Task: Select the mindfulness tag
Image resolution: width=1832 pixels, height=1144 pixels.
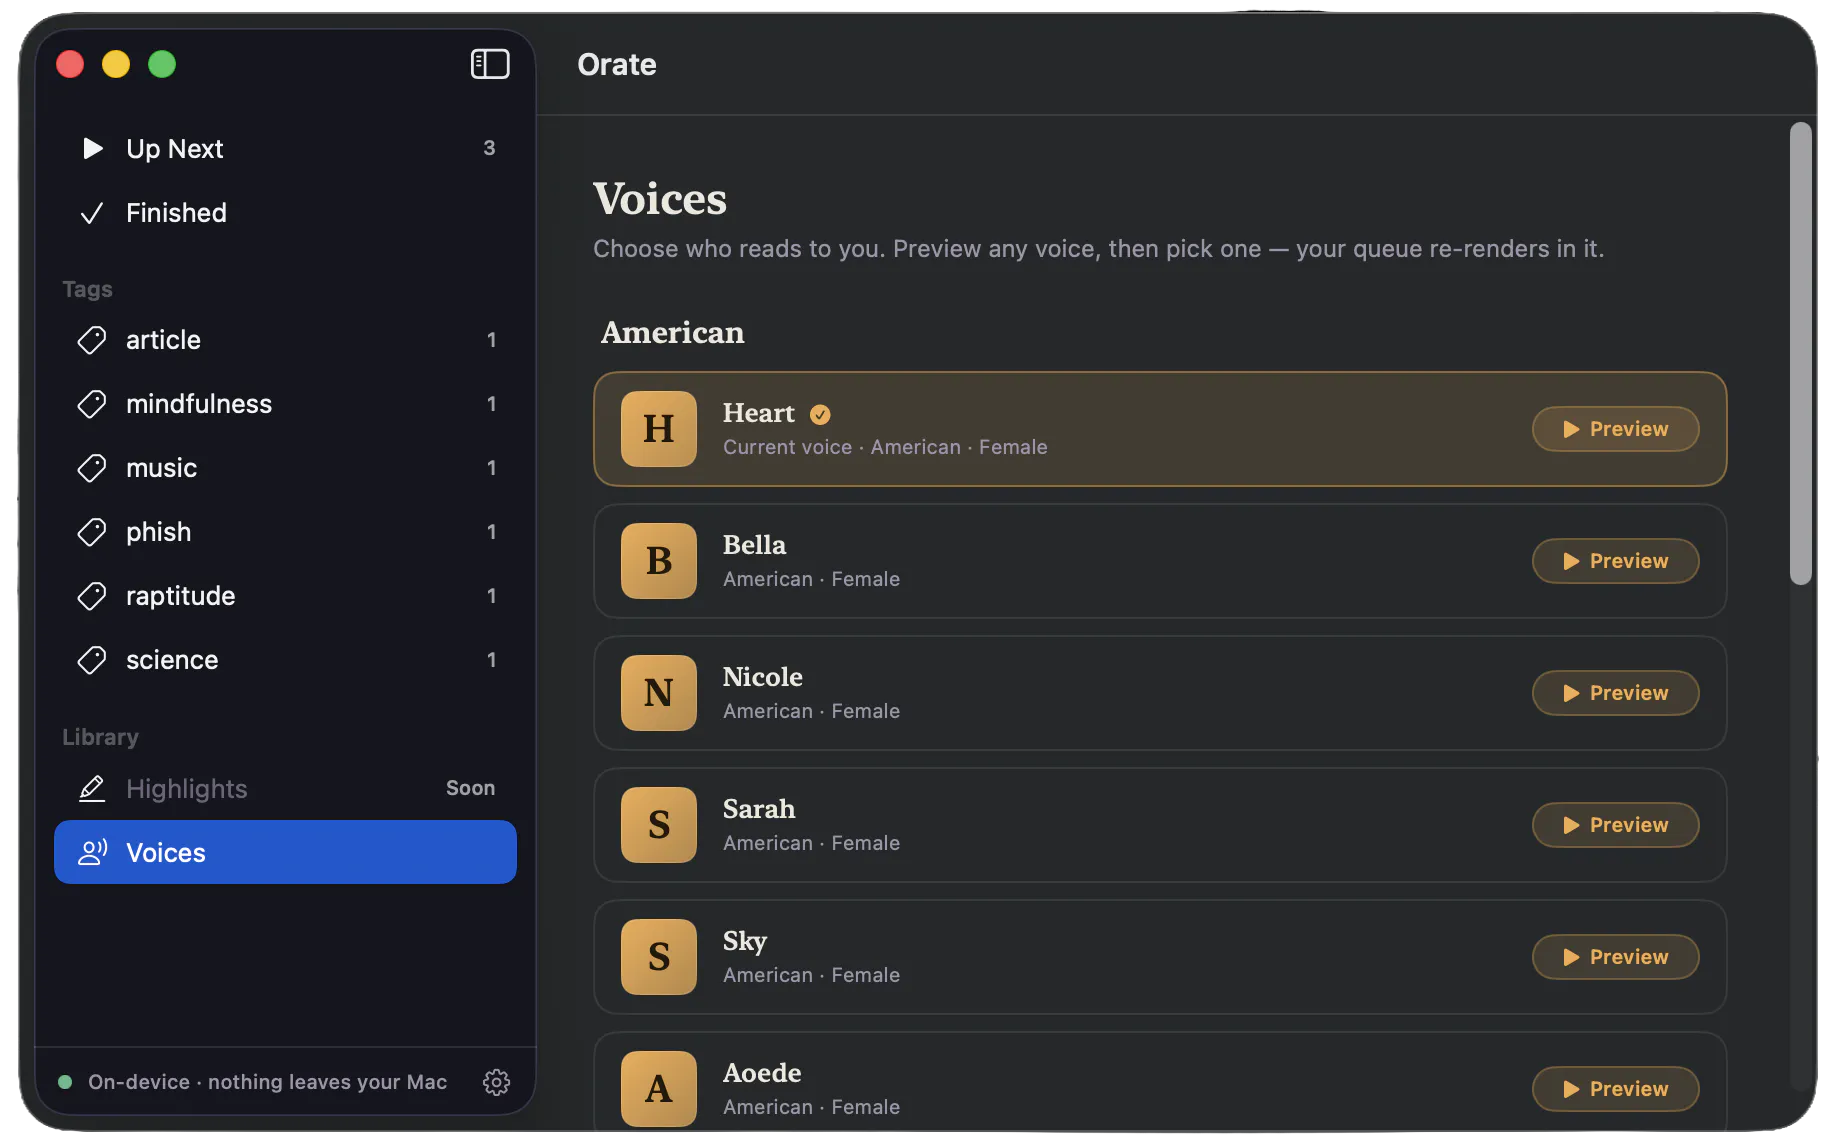Action: (x=285, y=404)
